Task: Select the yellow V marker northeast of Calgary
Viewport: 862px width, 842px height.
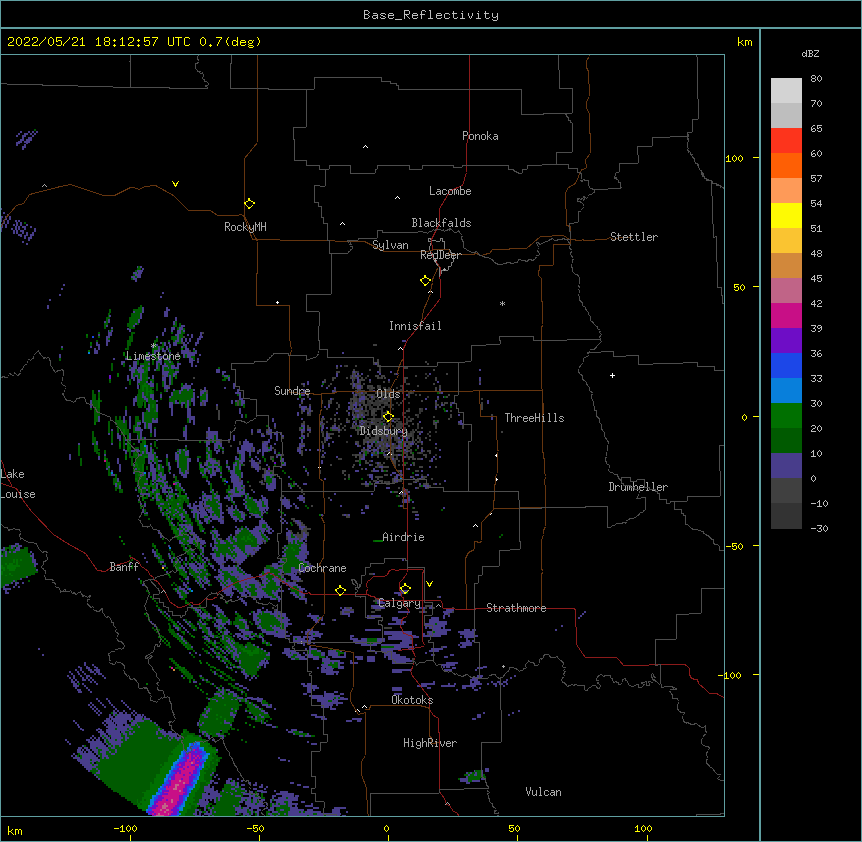Action: [x=429, y=584]
